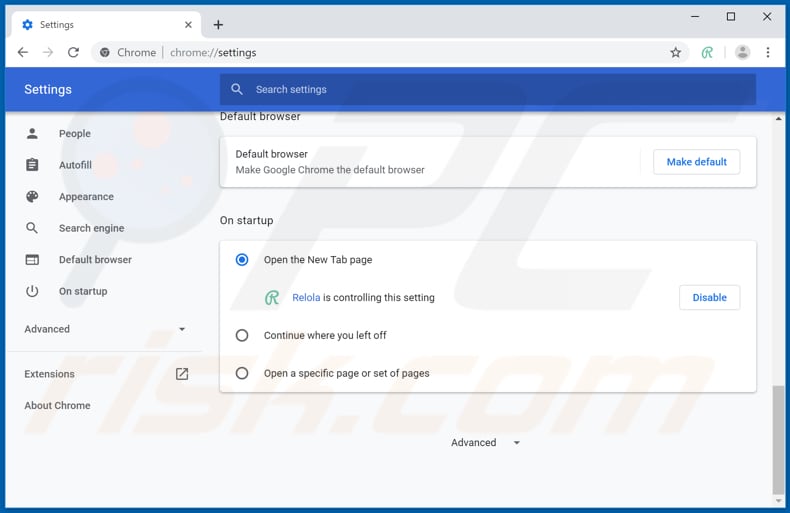Click the vertical scrollbar thumb

(778, 440)
